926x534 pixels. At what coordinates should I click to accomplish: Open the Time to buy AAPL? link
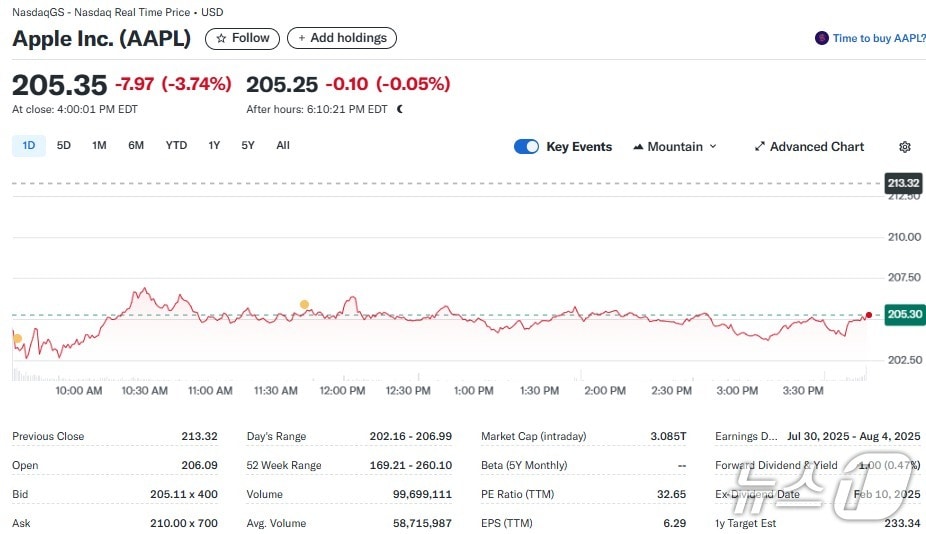pos(879,38)
